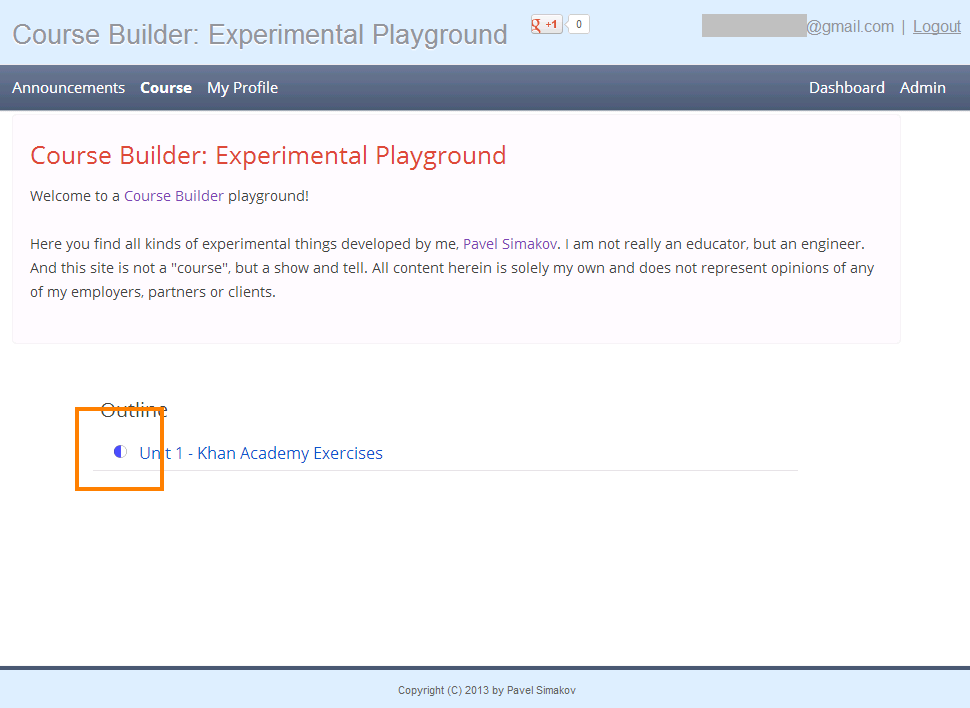Click the paragraph mentioning employers and clients
The width and height of the screenshot is (970, 708).
pos(452,268)
